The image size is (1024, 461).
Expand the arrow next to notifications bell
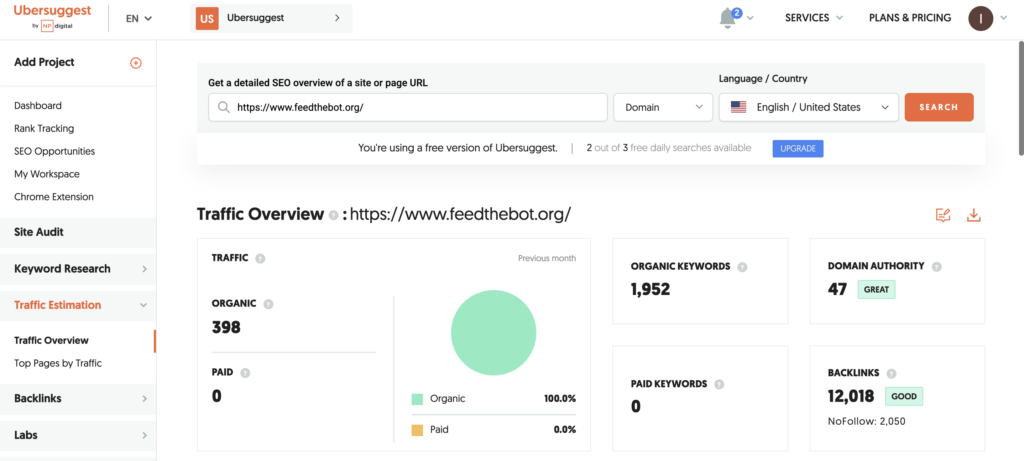pos(750,18)
